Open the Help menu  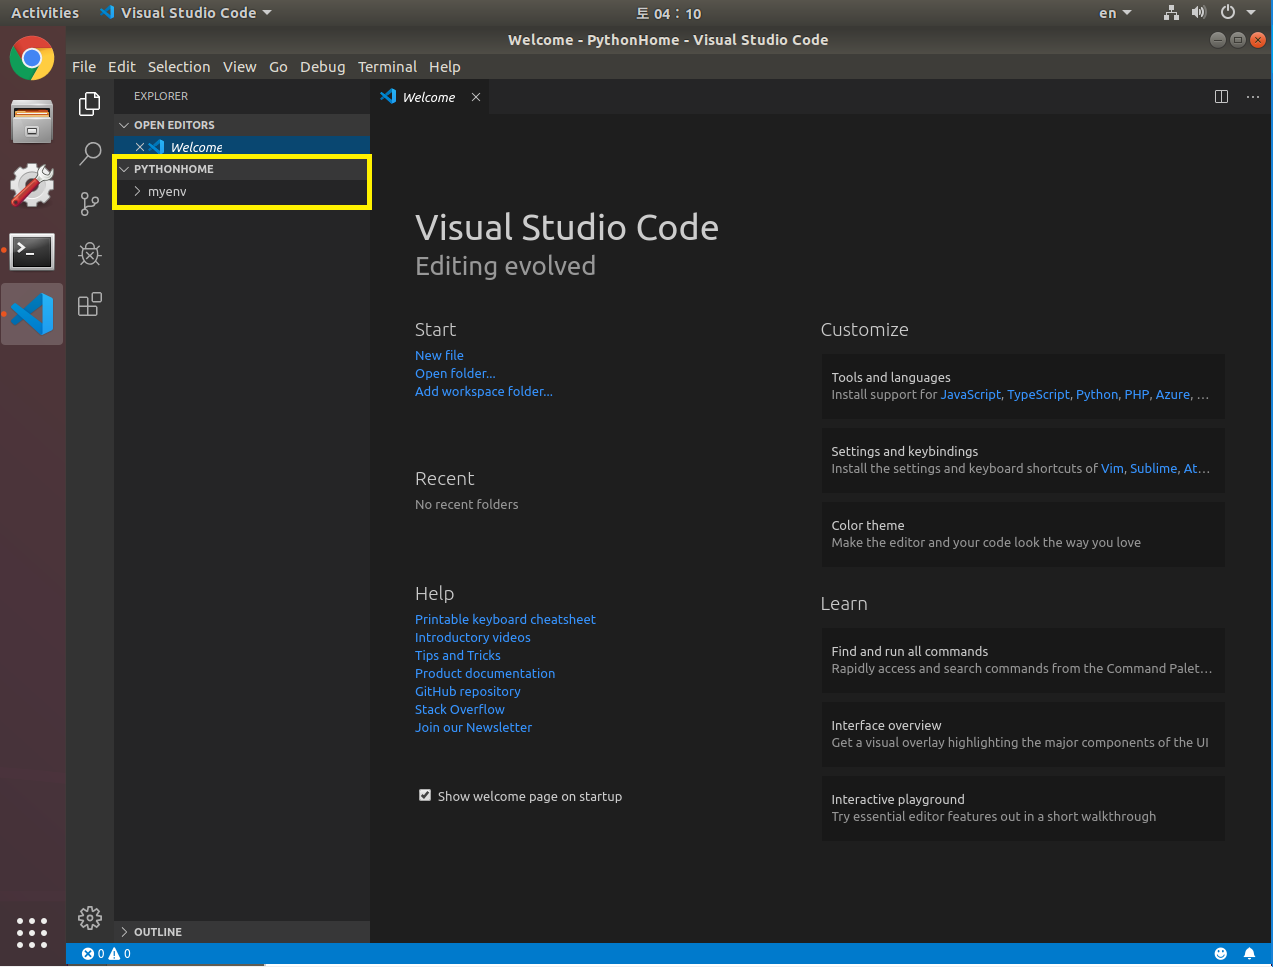445,67
